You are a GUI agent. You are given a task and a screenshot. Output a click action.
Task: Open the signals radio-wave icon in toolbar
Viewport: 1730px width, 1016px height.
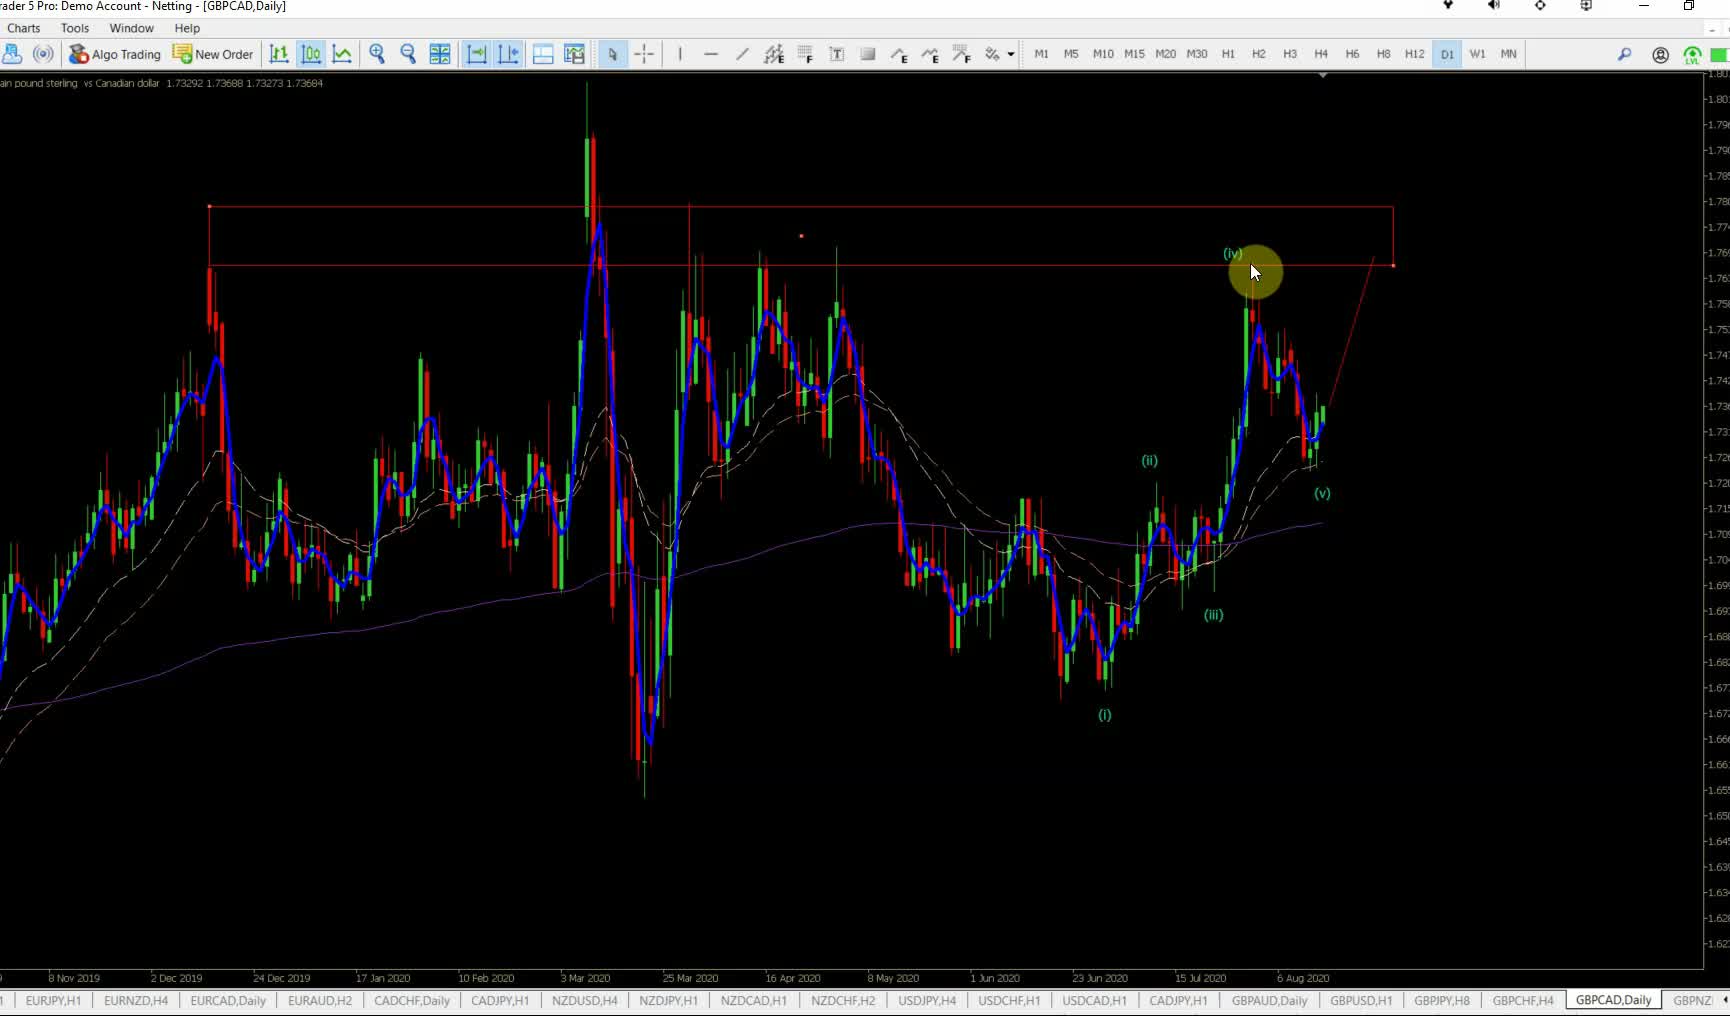43,54
